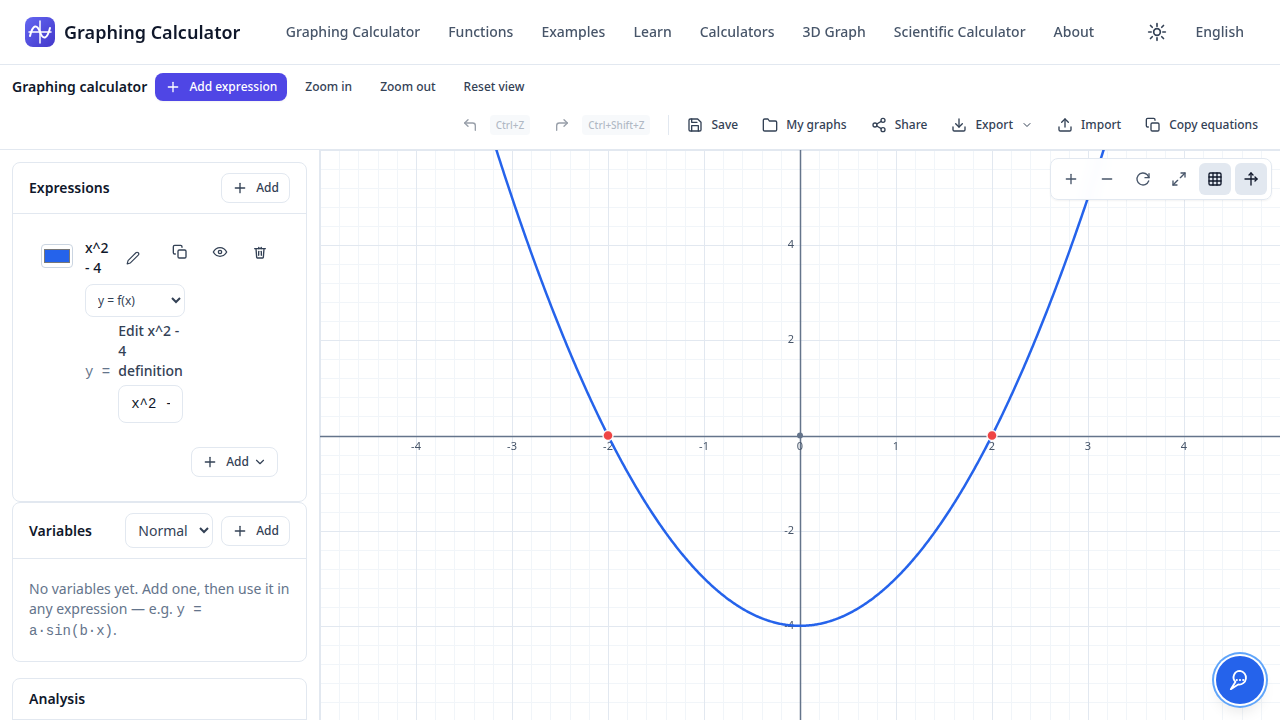Viewport: 1280px width, 720px height.
Task: Click the Graphing Calculator logo icon
Action: pyautogui.click(x=40, y=32)
